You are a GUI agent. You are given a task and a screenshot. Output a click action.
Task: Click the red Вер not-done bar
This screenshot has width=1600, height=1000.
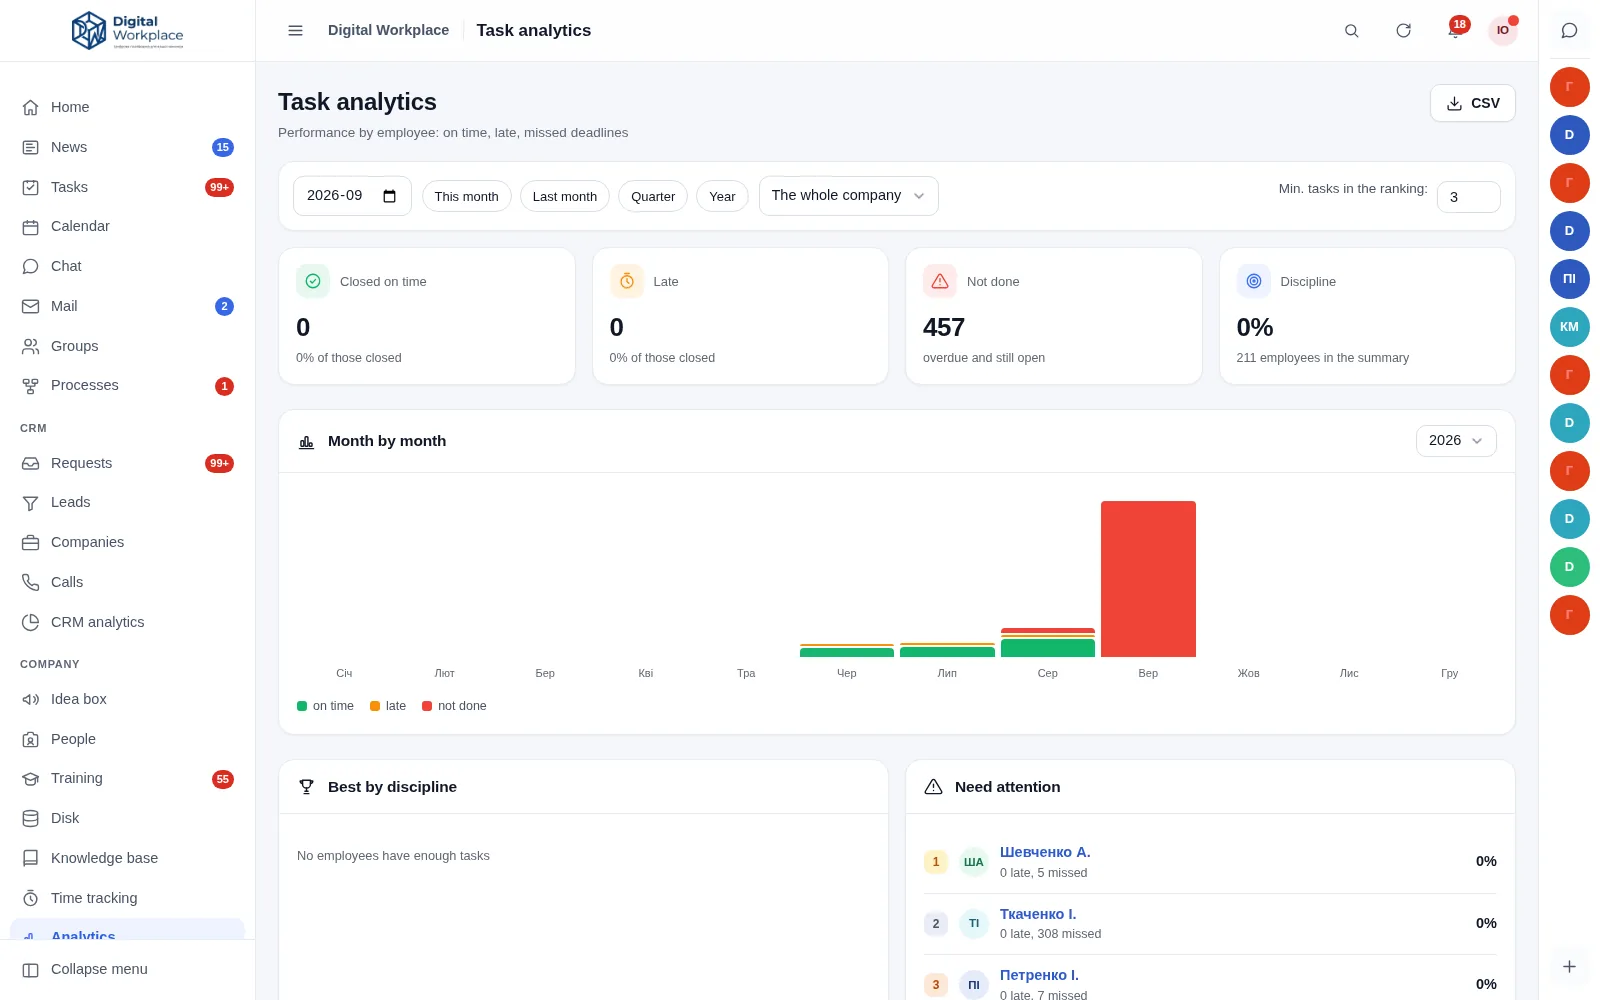[x=1148, y=579]
